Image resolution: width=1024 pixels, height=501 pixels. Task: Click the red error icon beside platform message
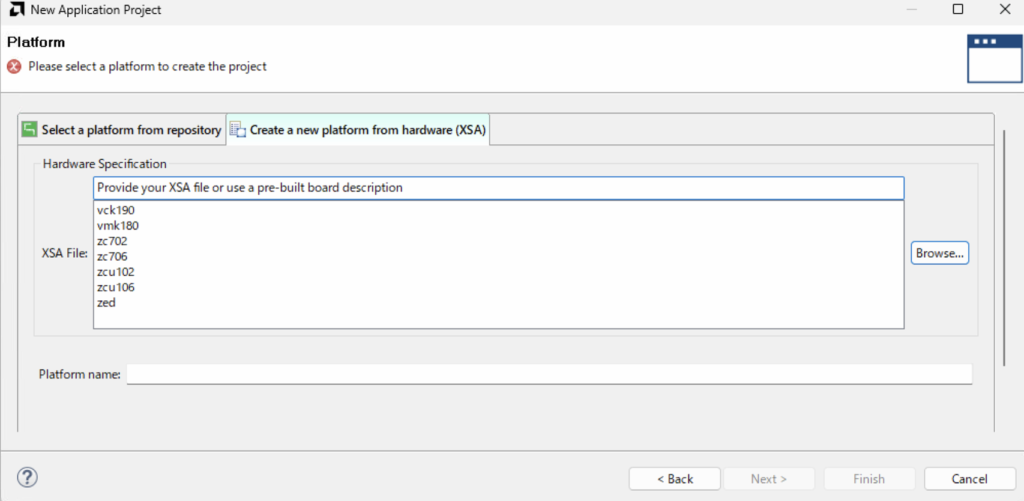coord(14,67)
